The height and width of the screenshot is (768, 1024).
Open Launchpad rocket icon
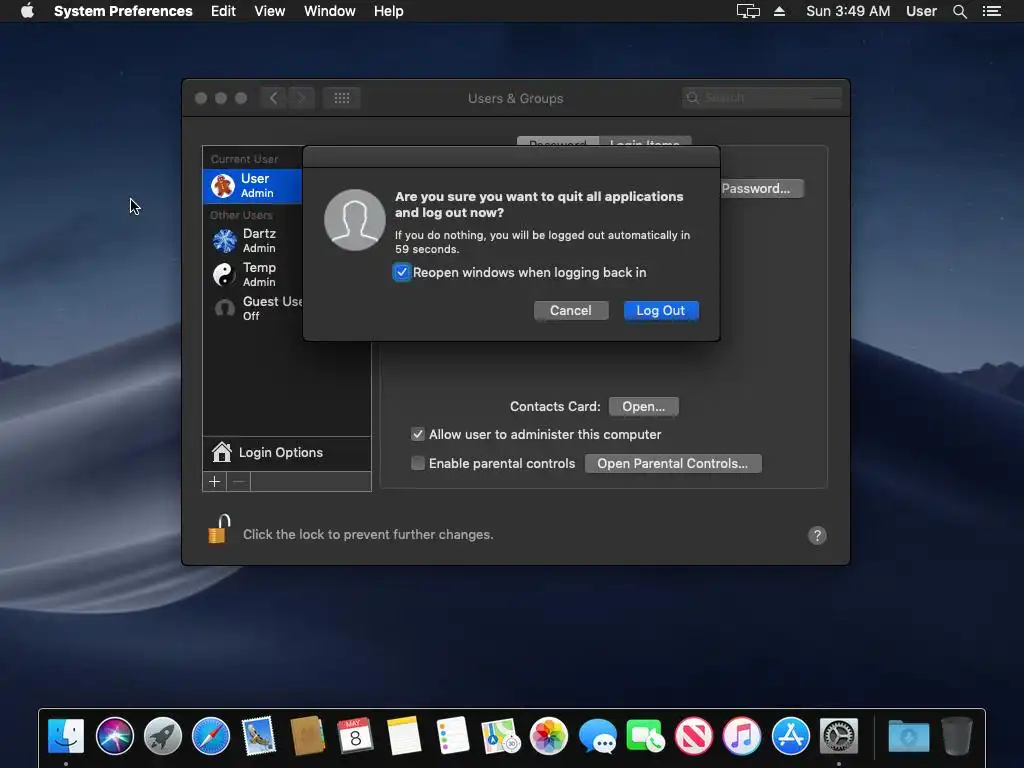click(163, 736)
